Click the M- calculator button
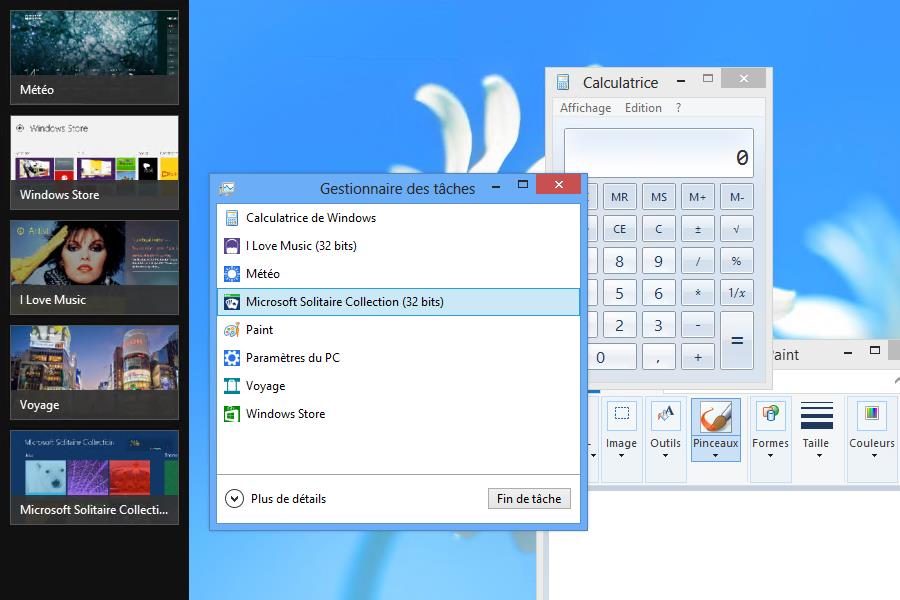The image size is (900, 600). (x=737, y=197)
